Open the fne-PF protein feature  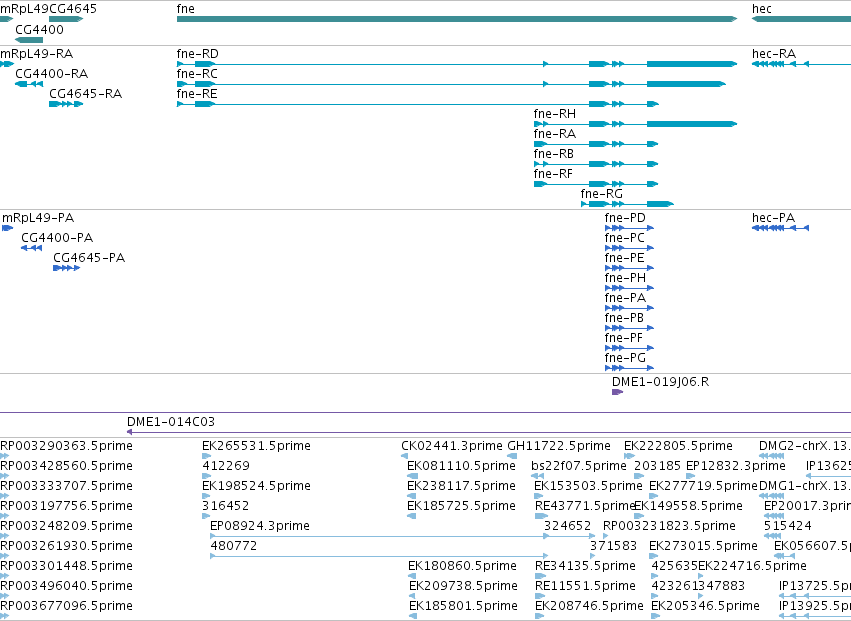pyautogui.click(x=629, y=348)
